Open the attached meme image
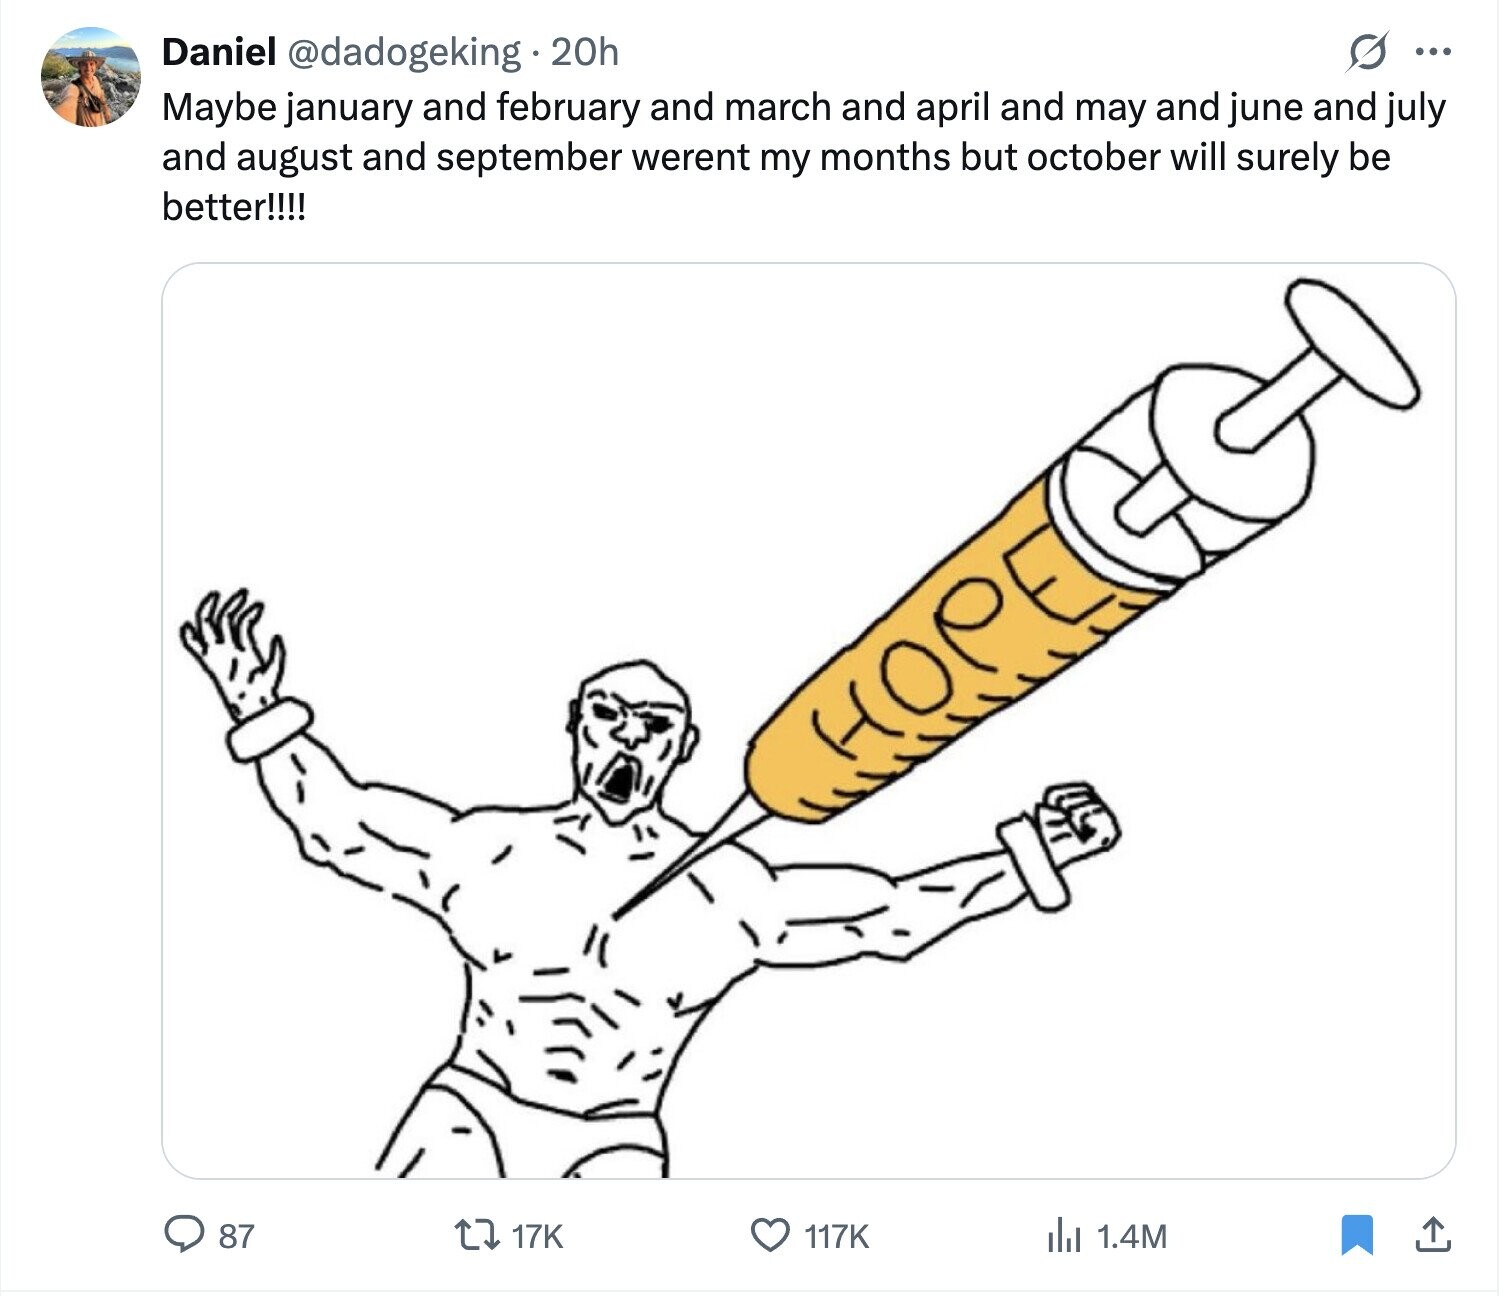Viewport: 1504px width, 1296px height. (808, 720)
